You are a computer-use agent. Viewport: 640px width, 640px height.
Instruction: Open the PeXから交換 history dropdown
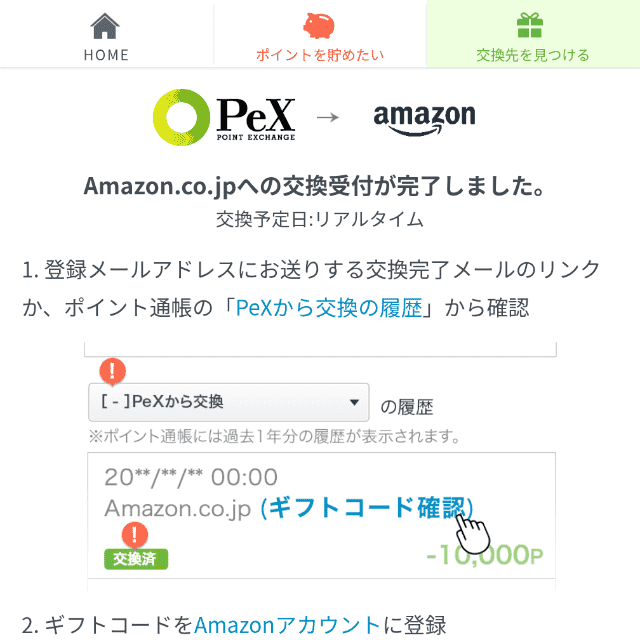click(x=228, y=403)
